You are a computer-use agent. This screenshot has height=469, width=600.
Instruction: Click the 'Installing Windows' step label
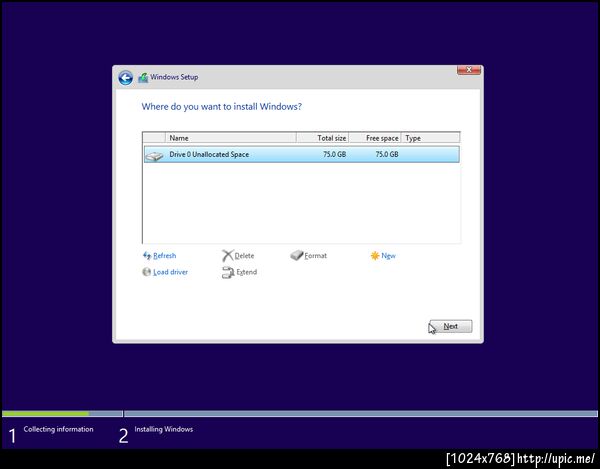(x=164, y=429)
